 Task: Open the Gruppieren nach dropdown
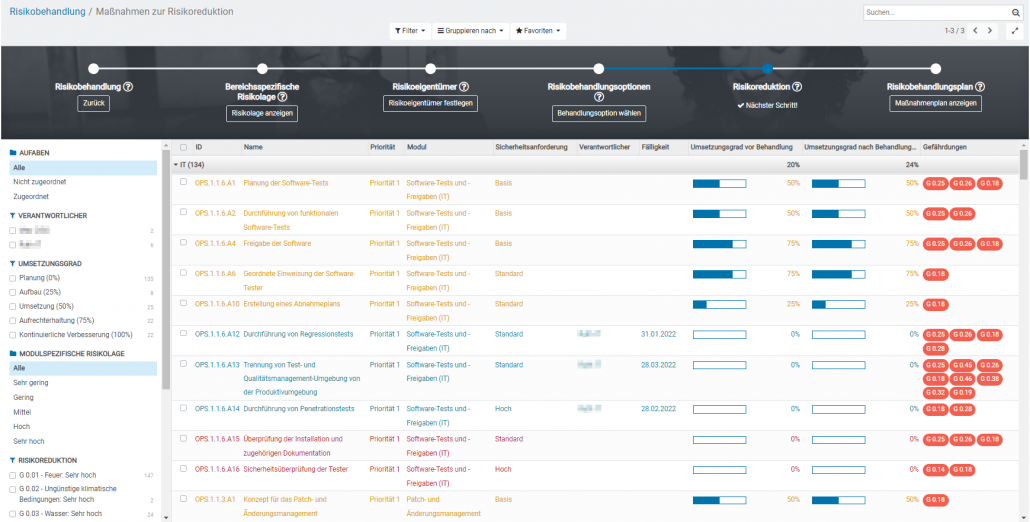pos(469,31)
